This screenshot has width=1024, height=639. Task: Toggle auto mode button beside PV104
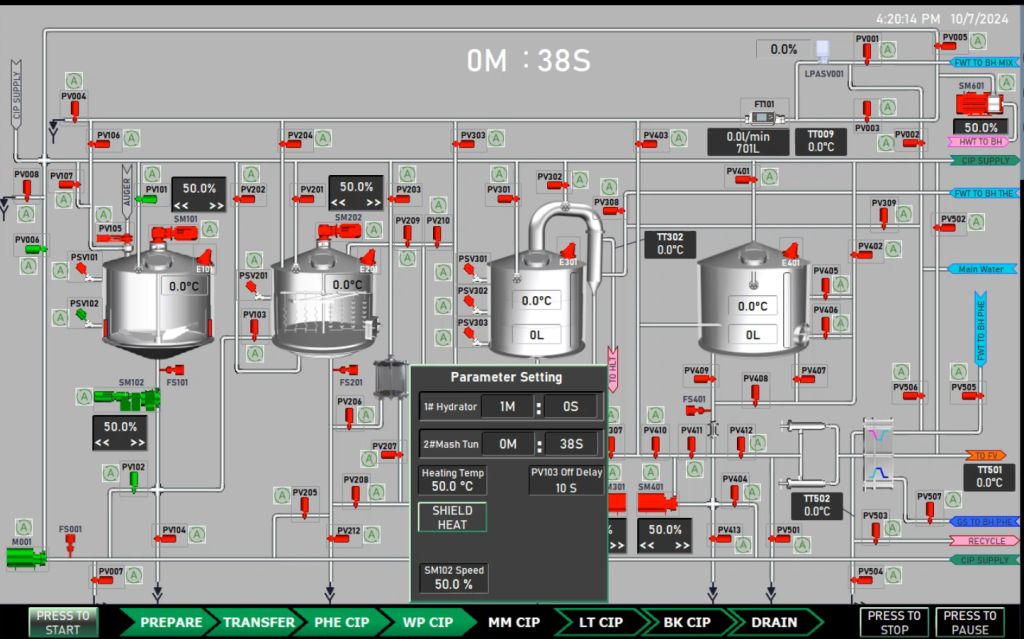point(197,534)
